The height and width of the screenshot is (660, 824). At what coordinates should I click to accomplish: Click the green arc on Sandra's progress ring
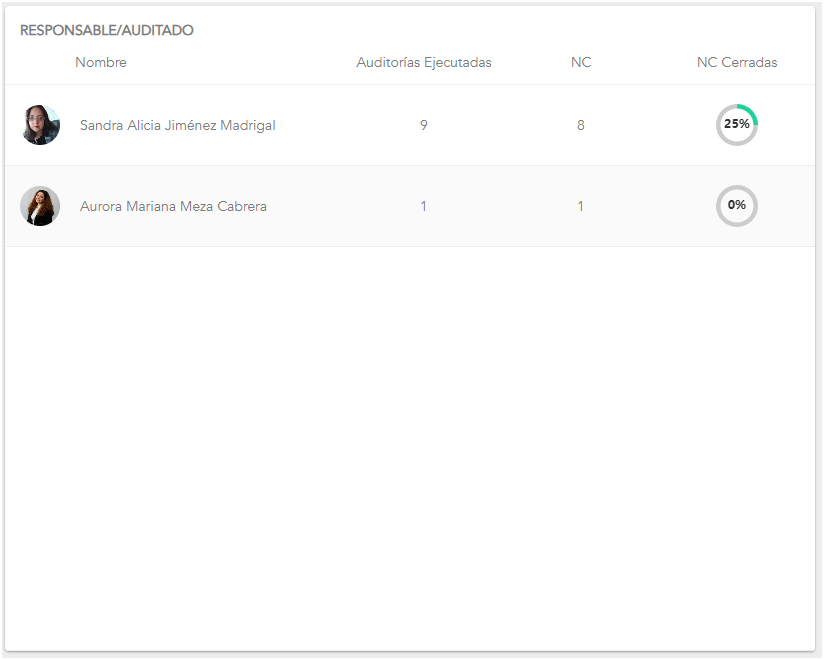[x=752, y=113]
